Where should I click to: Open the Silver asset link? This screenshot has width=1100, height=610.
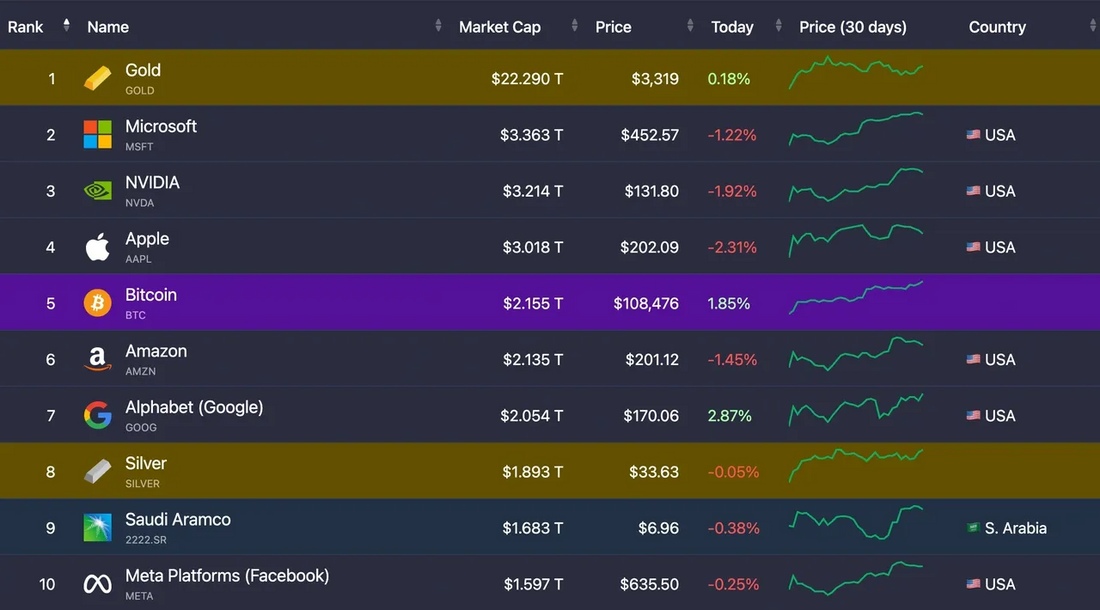[146, 463]
